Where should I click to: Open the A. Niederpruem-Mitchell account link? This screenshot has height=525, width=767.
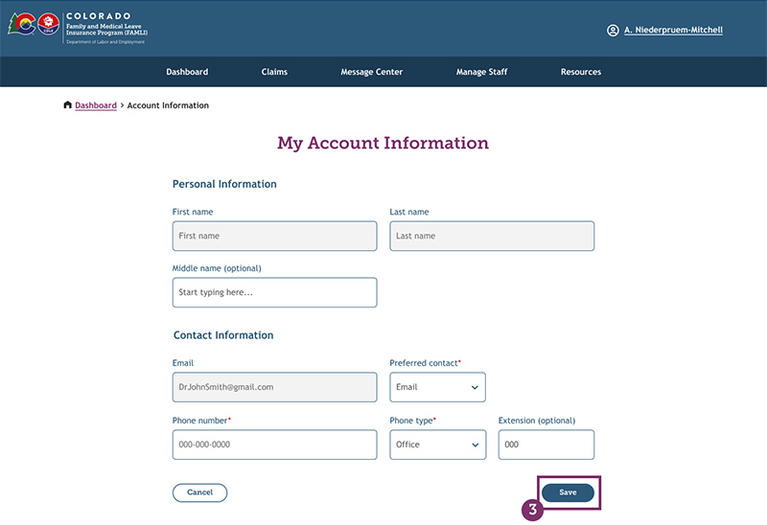tap(673, 30)
